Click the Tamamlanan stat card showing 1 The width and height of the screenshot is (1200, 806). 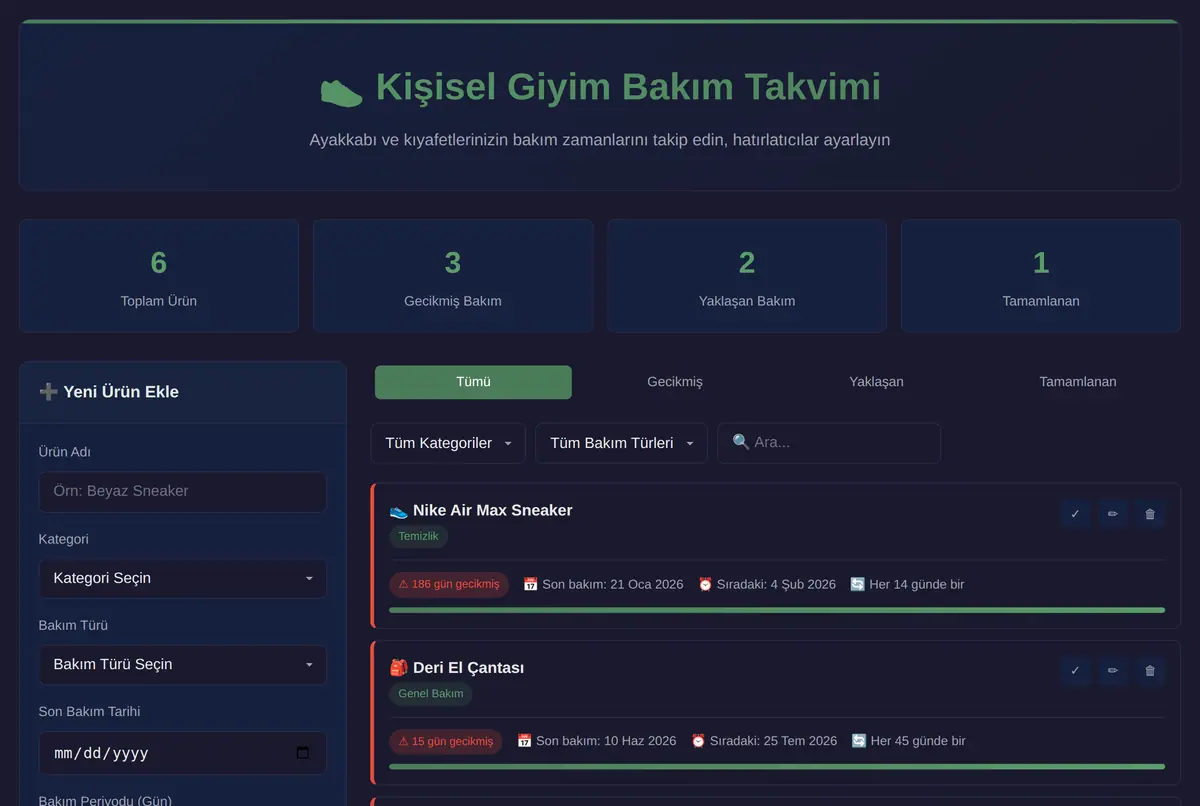1041,276
